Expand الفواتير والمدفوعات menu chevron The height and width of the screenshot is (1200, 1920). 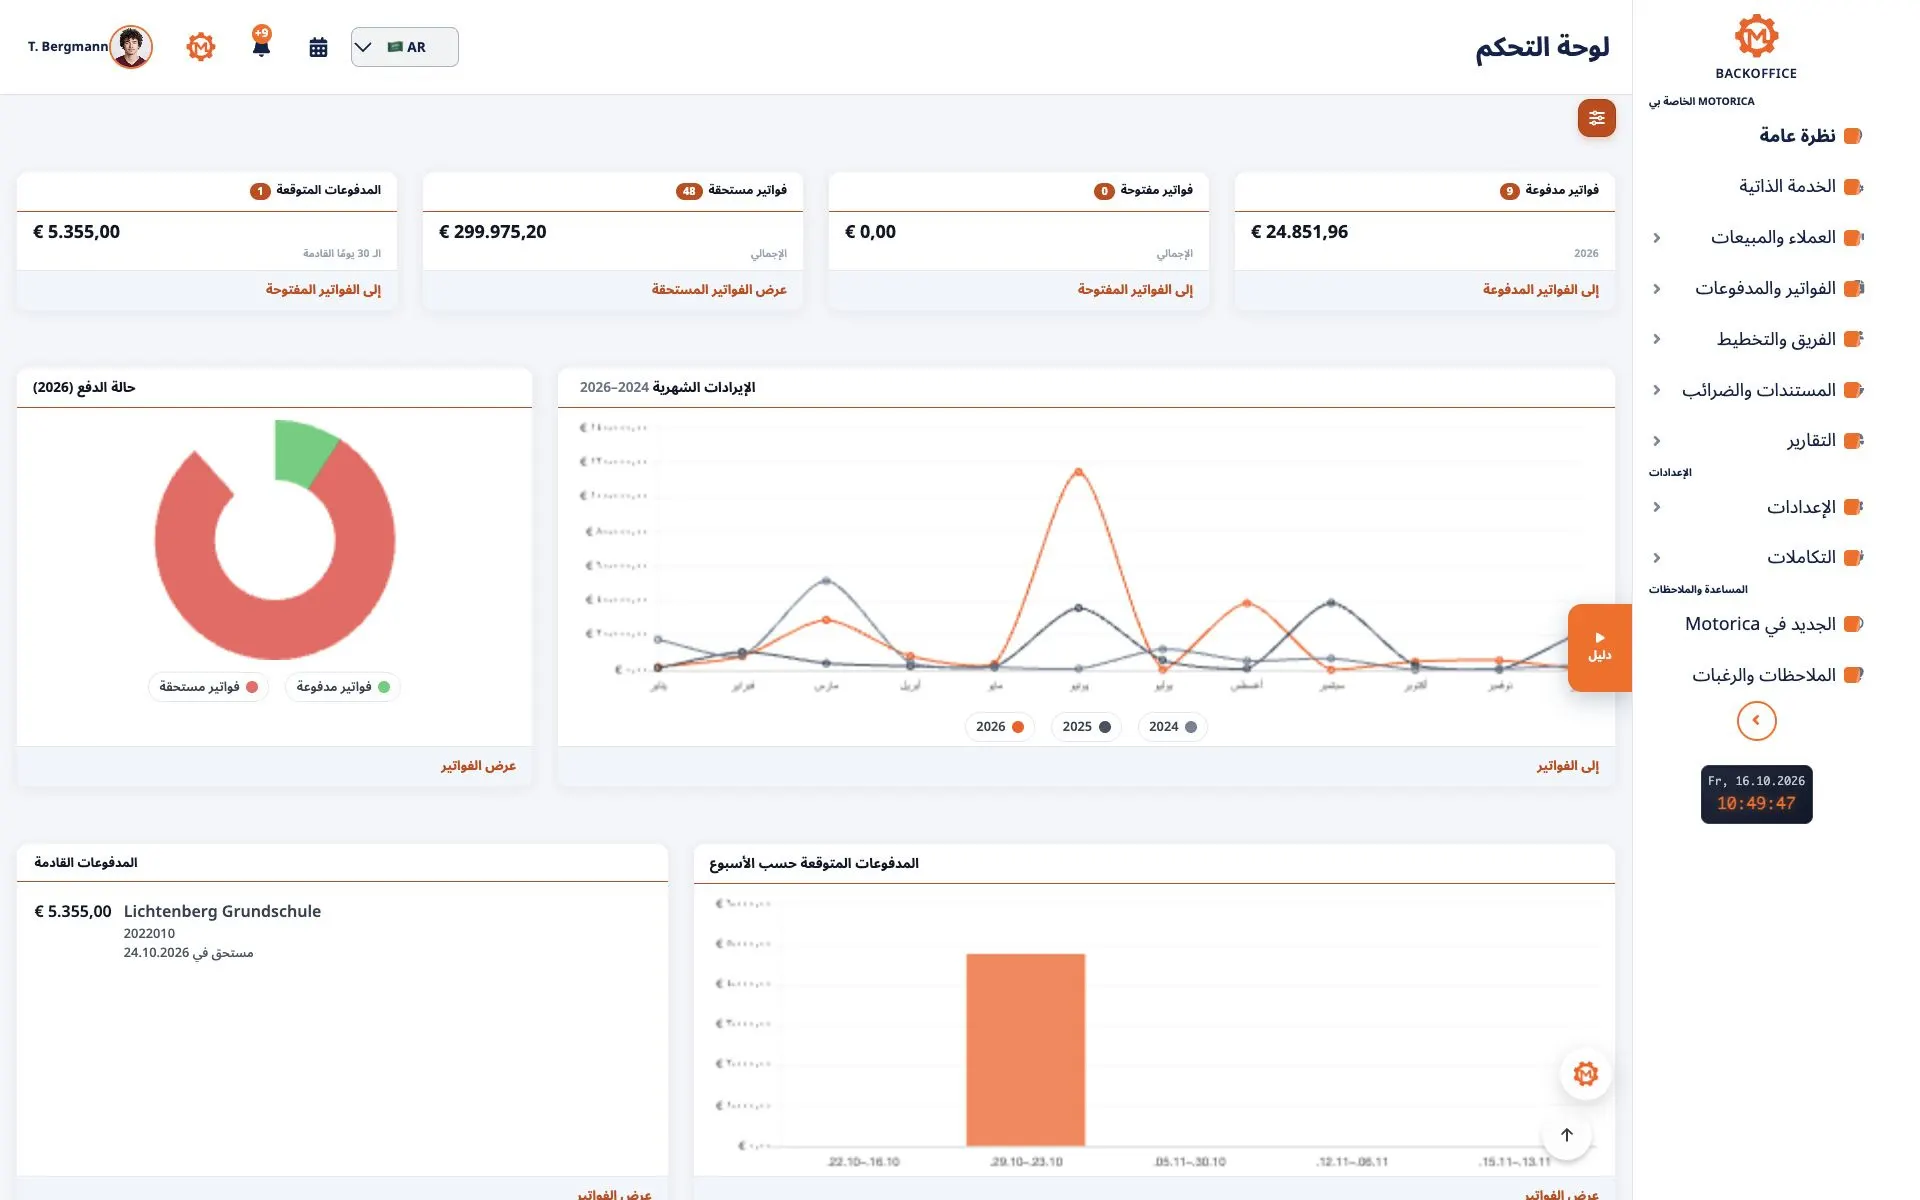pyautogui.click(x=1657, y=288)
